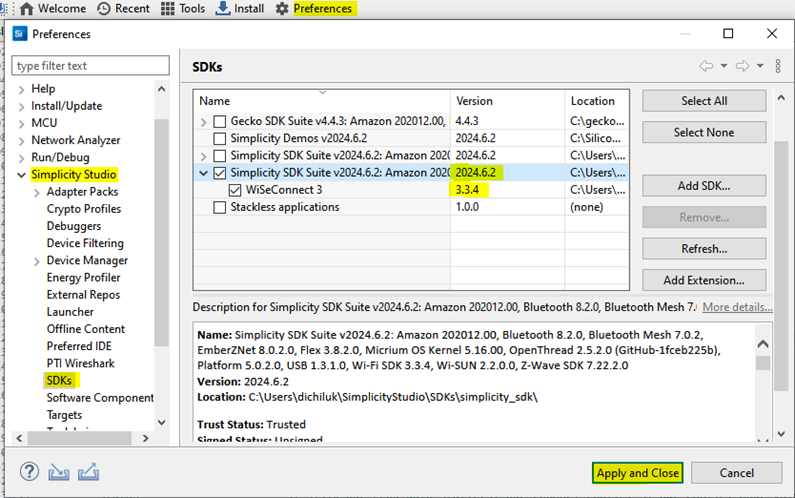Select Device Filtering in the tree

coord(85,243)
